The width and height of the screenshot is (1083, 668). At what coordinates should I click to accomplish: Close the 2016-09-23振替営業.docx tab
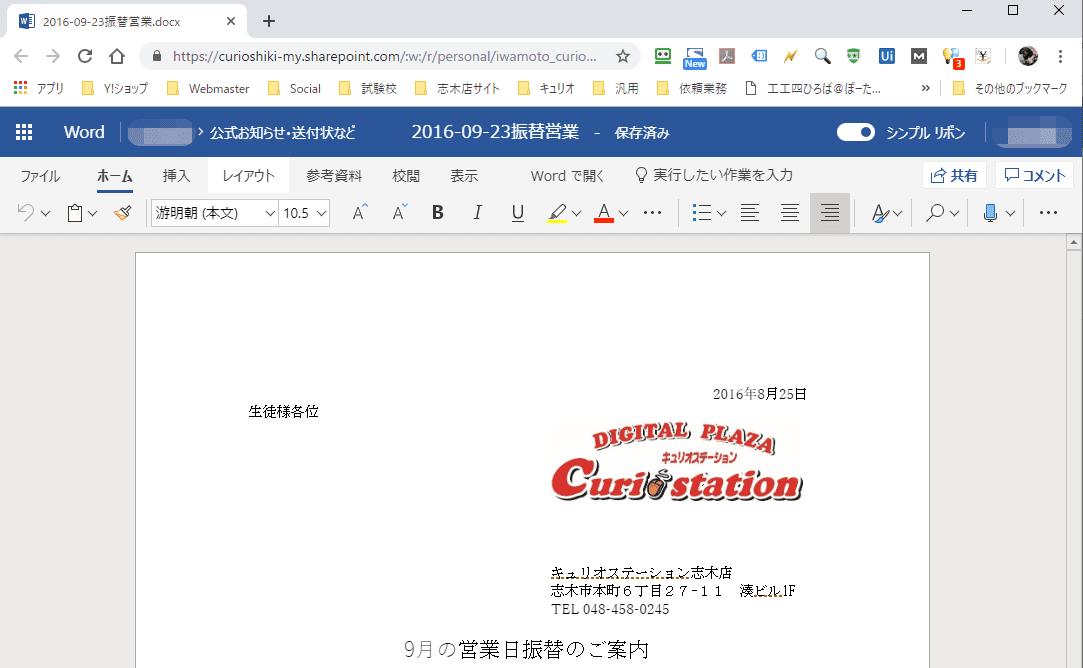(231, 21)
